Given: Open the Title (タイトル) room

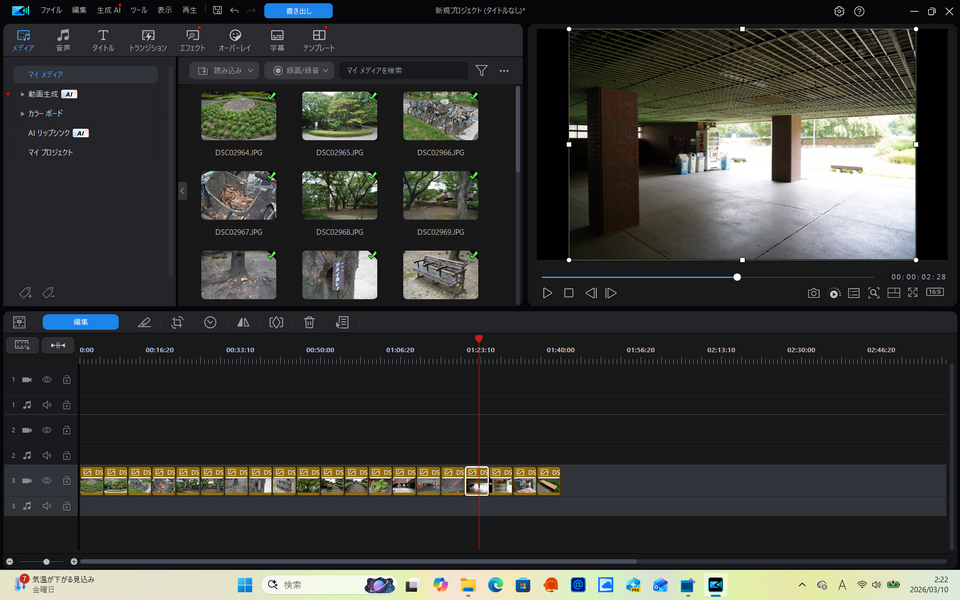Looking at the screenshot, I should tap(103, 40).
